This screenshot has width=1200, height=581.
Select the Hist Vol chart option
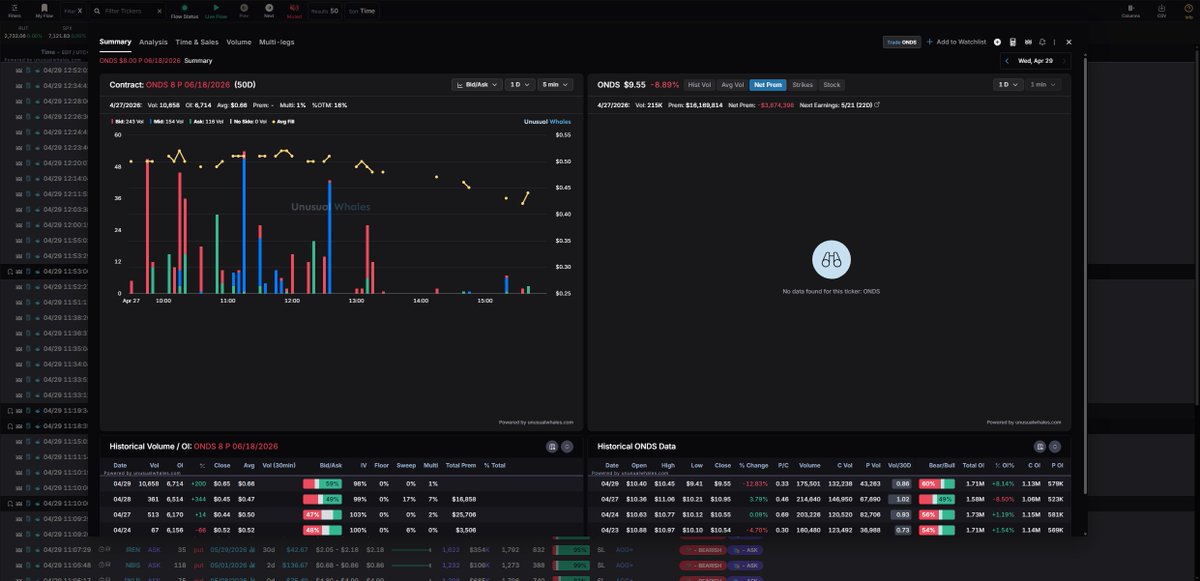(x=700, y=85)
